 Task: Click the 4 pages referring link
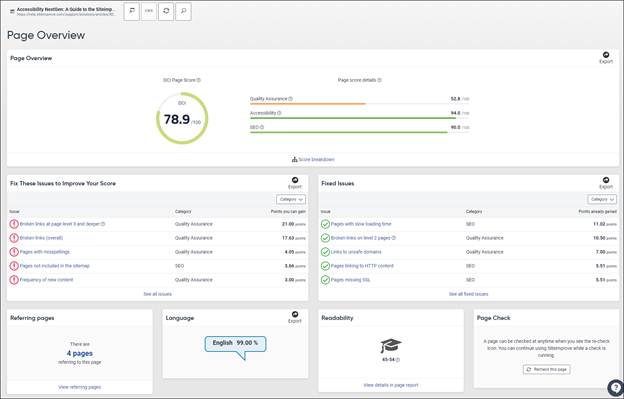tap(80, 353)
